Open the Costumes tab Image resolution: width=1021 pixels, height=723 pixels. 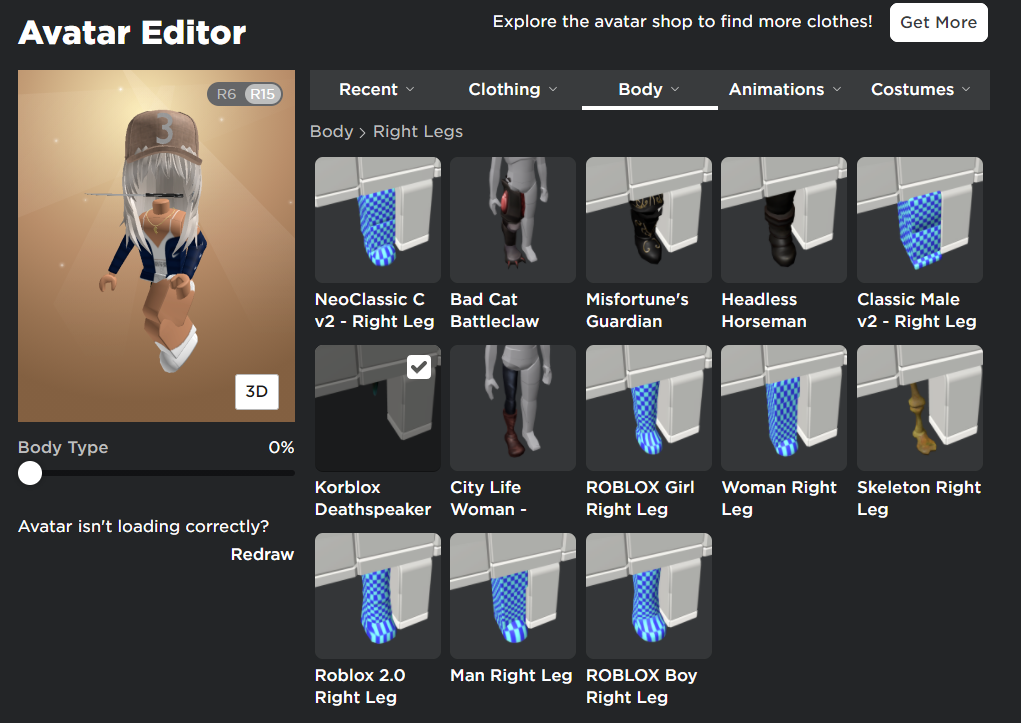click(x=921, y=89)
